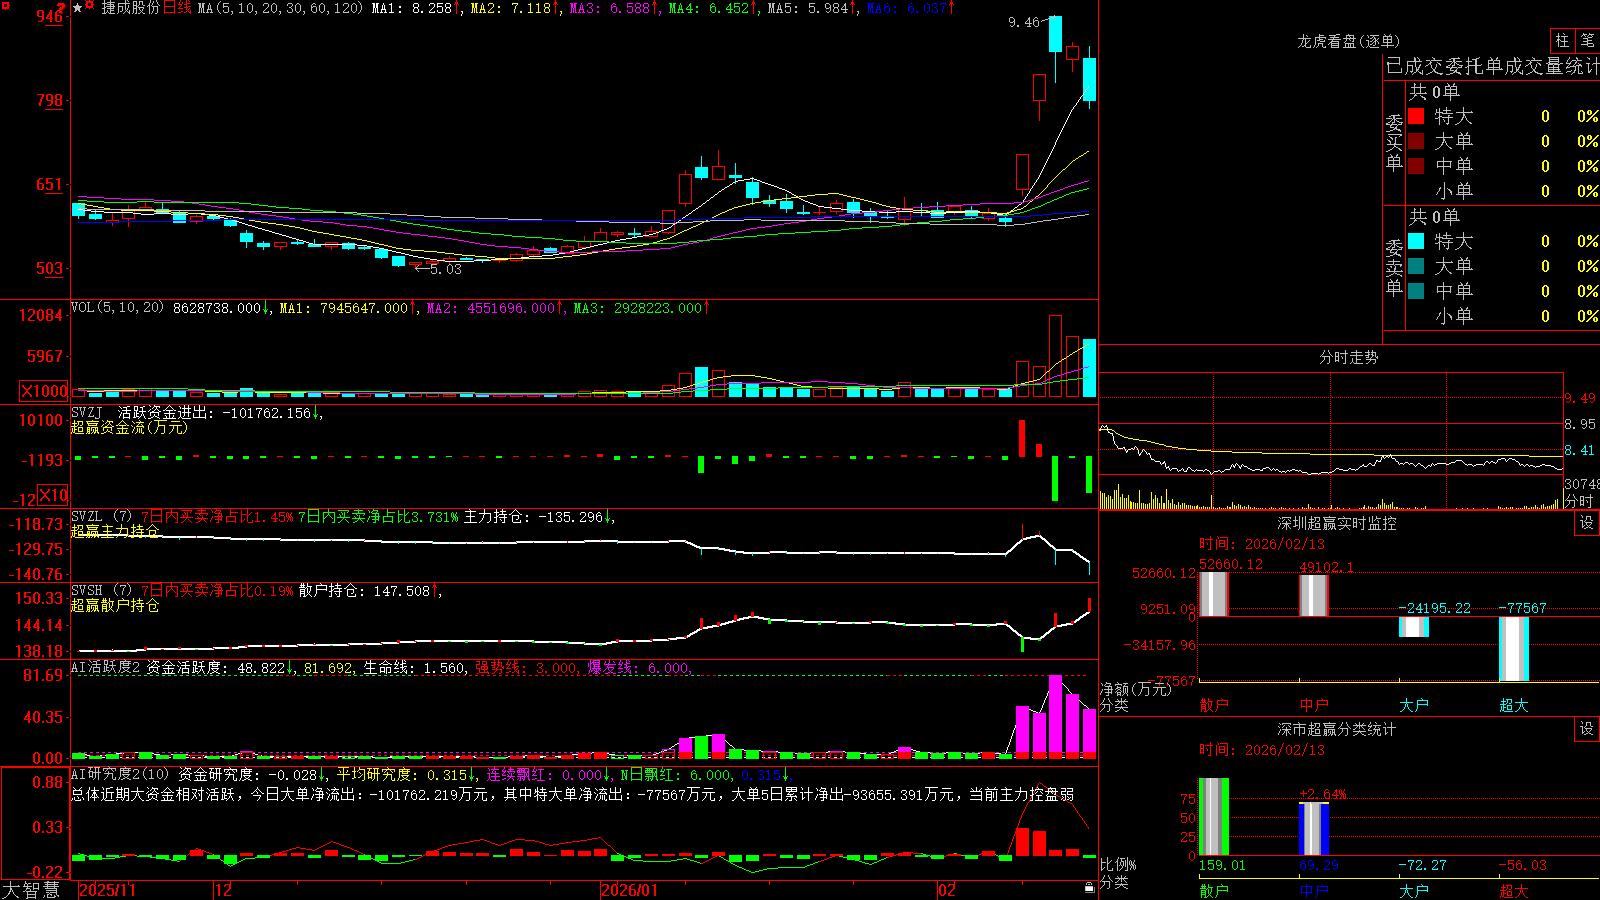This screenshot has width=1600, height=900.
Task: Click the green 散户 bar in 深市超赢分类统计
Action: [x=1214, y=817]
